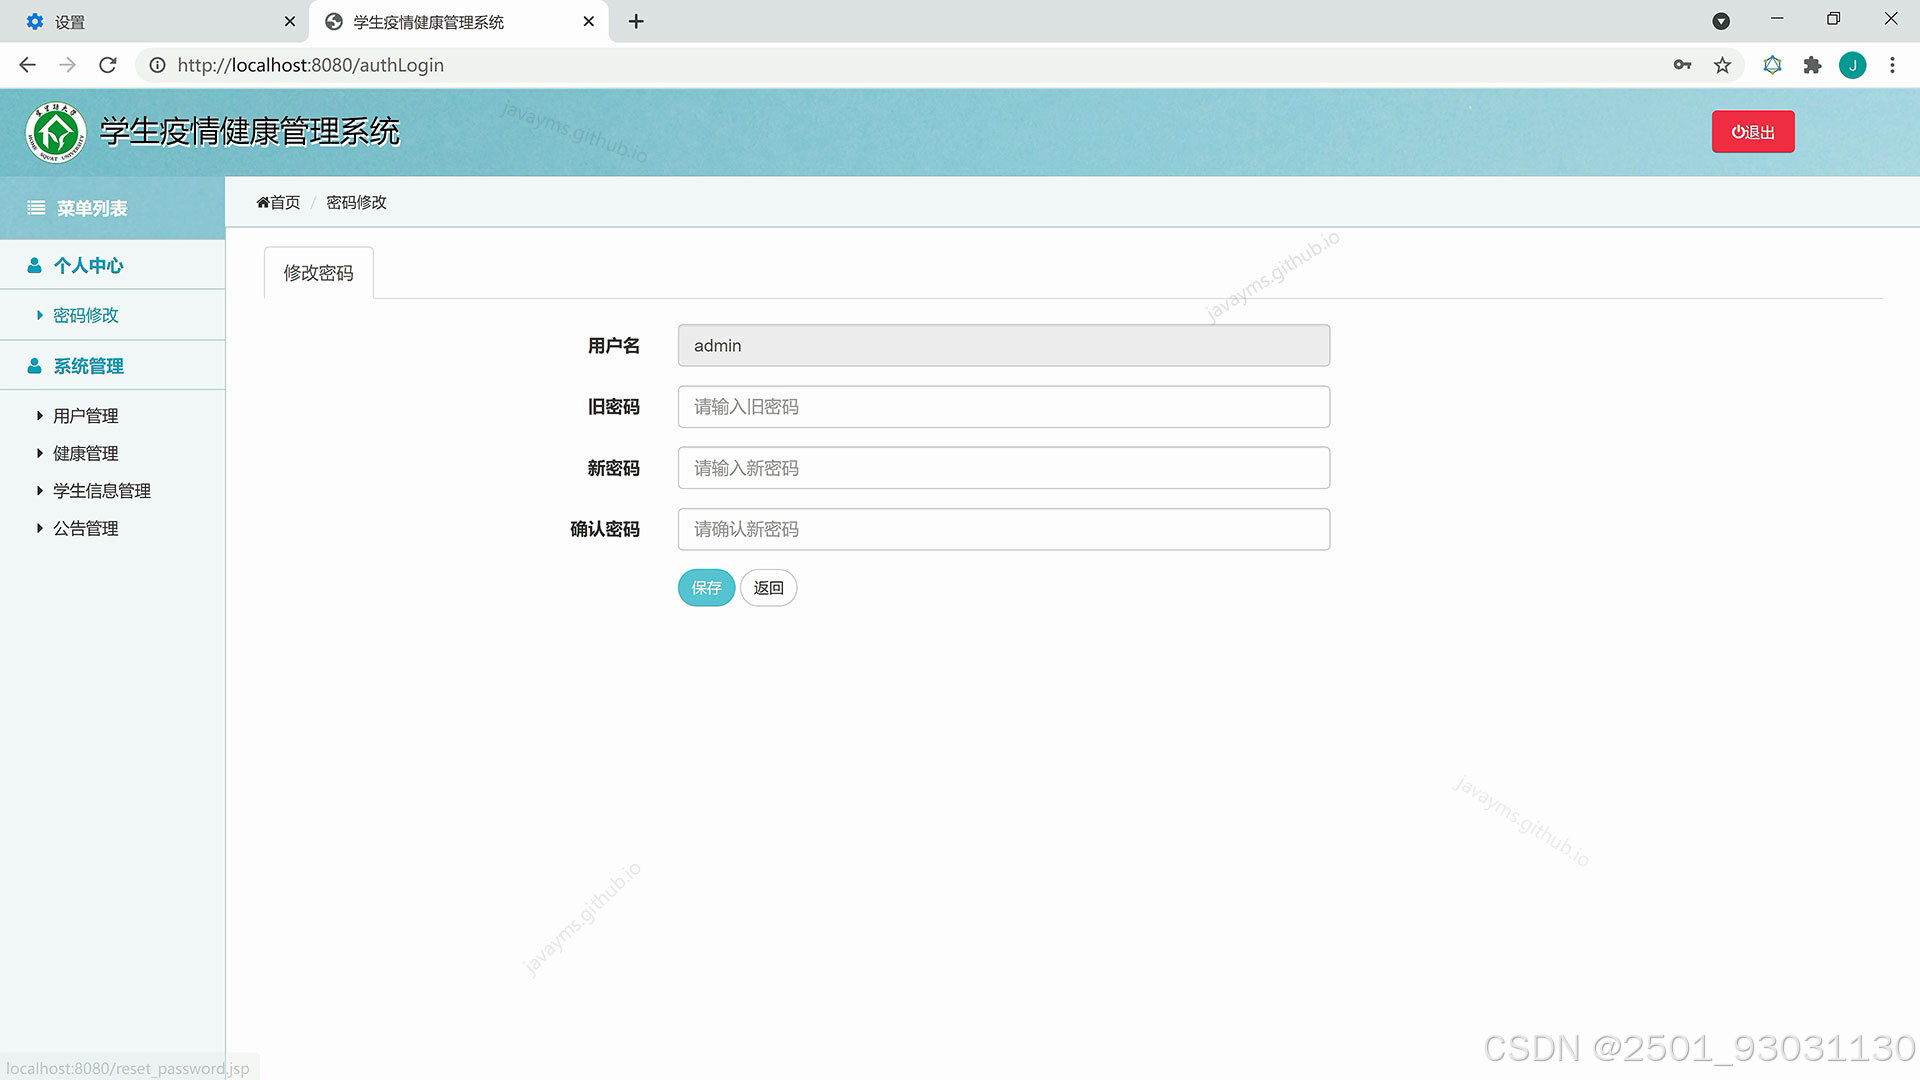Image resolution: width=1920 pixels, height=1080 pixels.
Task: Focus the 新密码 input field
Action: click(1004, 468)
